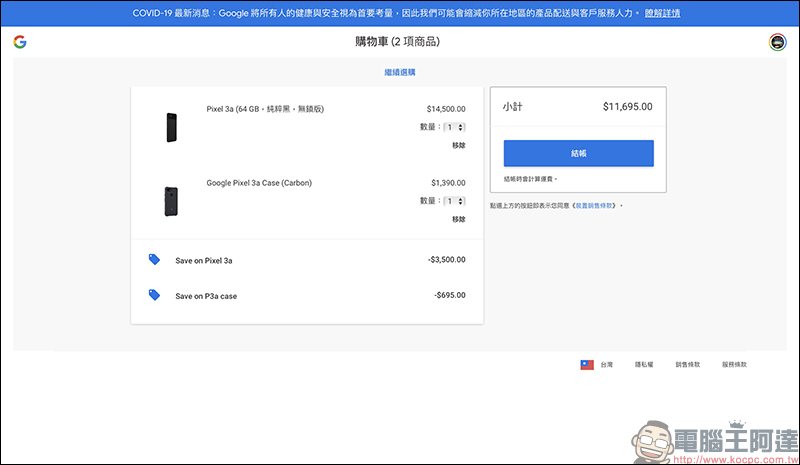Open the account avatar menu
The height and width of the screenshot is (465, 800).
778,42
